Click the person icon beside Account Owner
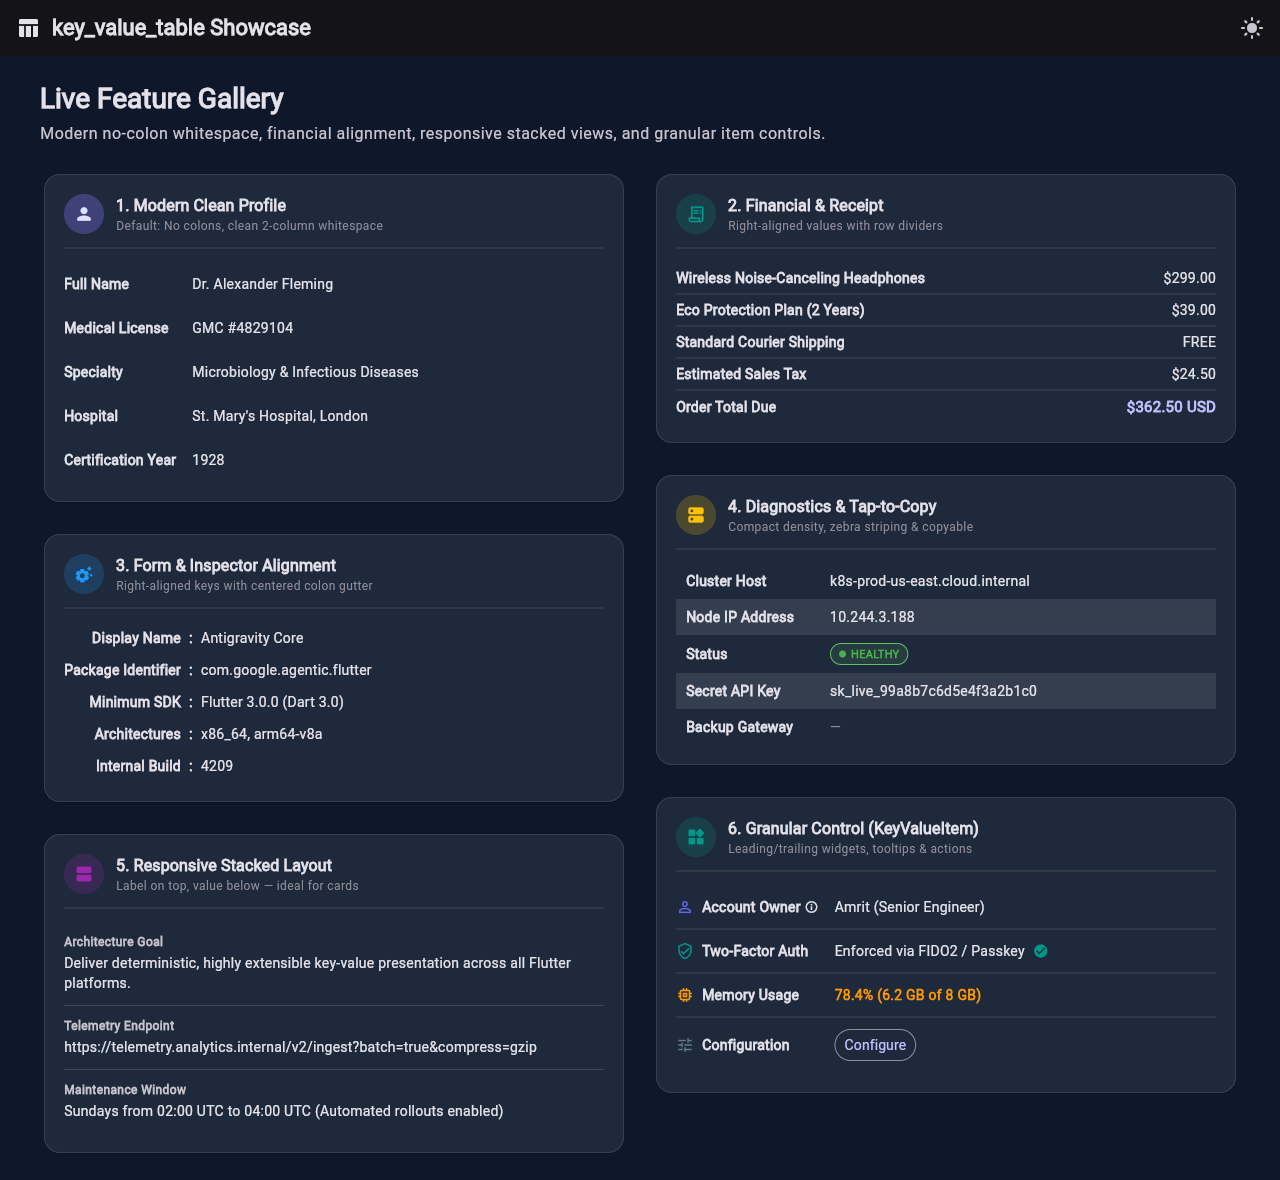Viewport: 1280px width, 1180px height. click(x=685, y=907)
